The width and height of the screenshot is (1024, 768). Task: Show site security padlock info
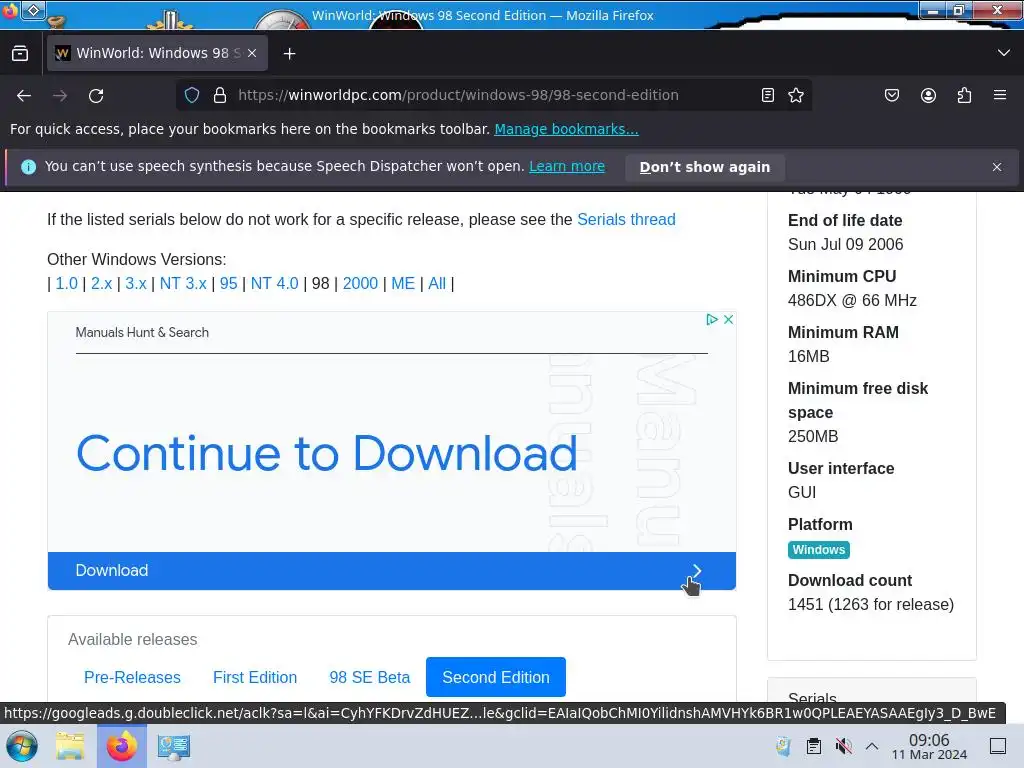tap(220, 95)
